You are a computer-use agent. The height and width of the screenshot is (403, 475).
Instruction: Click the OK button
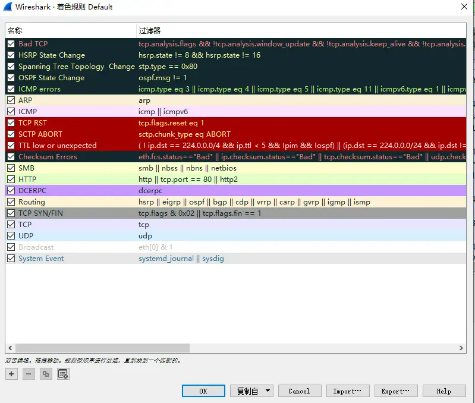point(203,391)
